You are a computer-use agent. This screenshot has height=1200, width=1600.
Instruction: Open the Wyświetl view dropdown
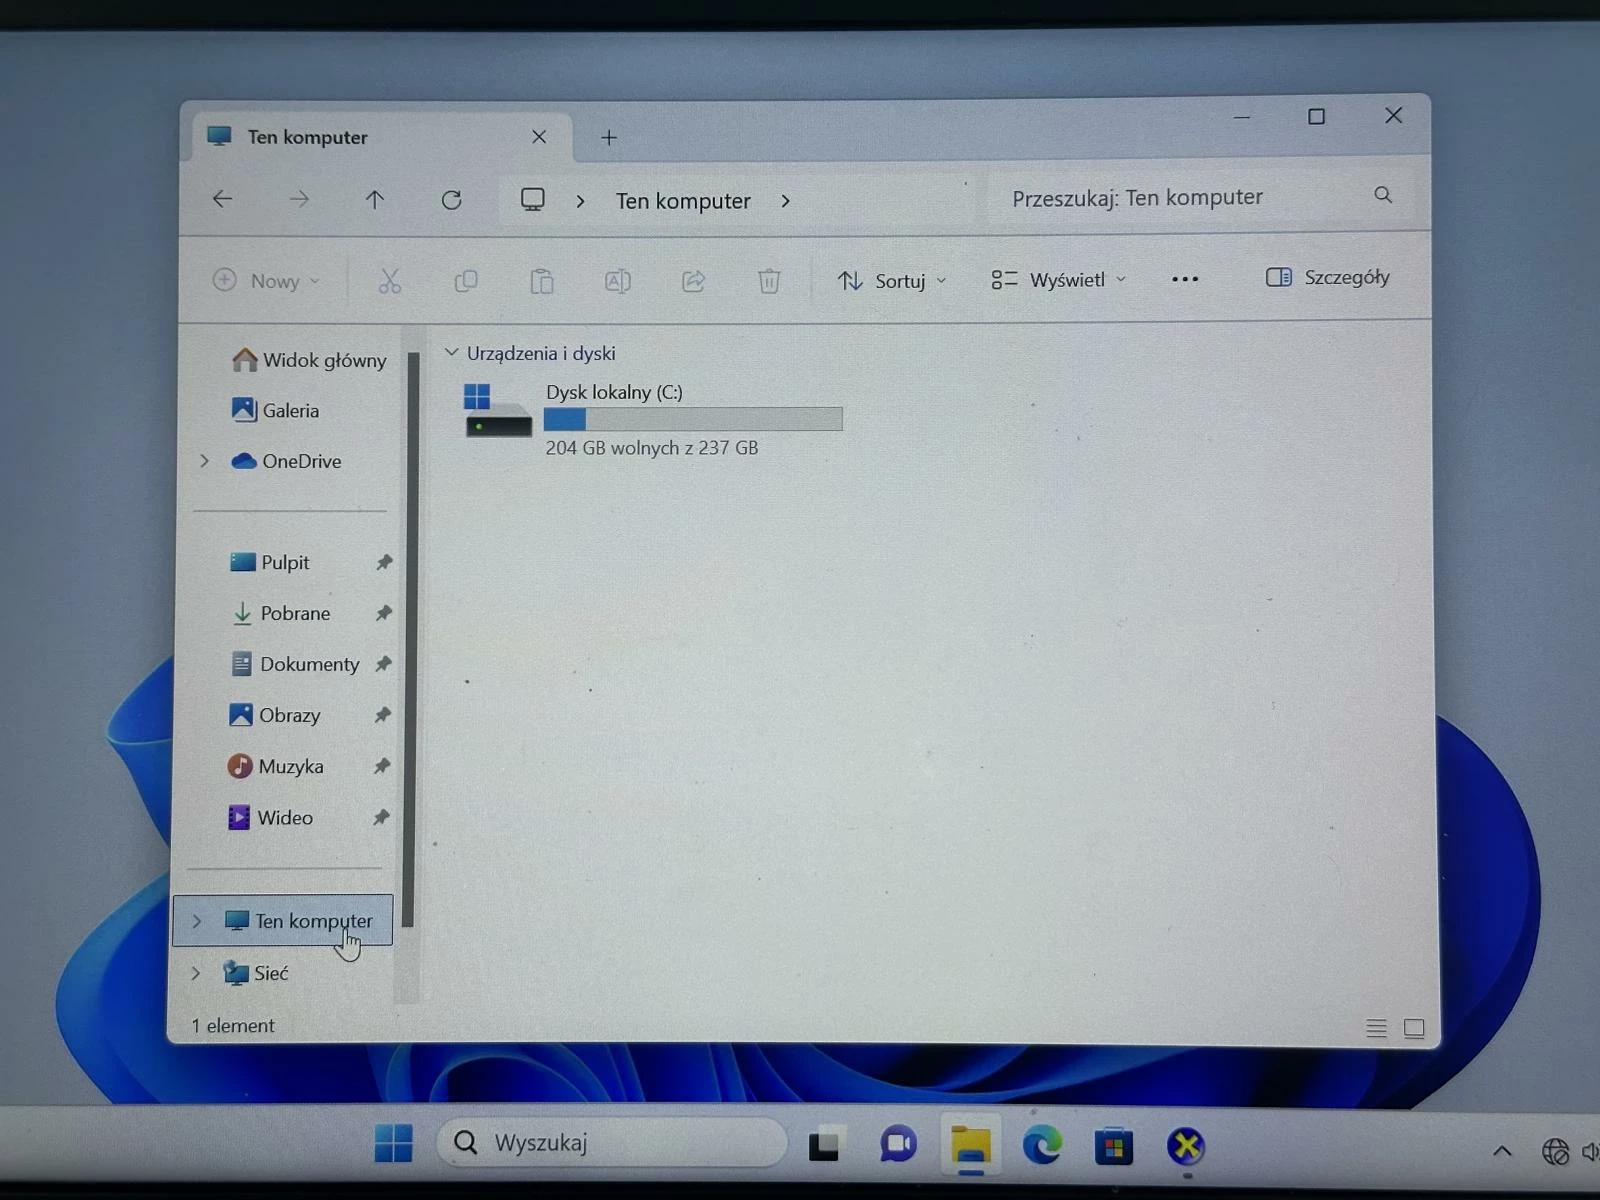tap(1058, 280)
